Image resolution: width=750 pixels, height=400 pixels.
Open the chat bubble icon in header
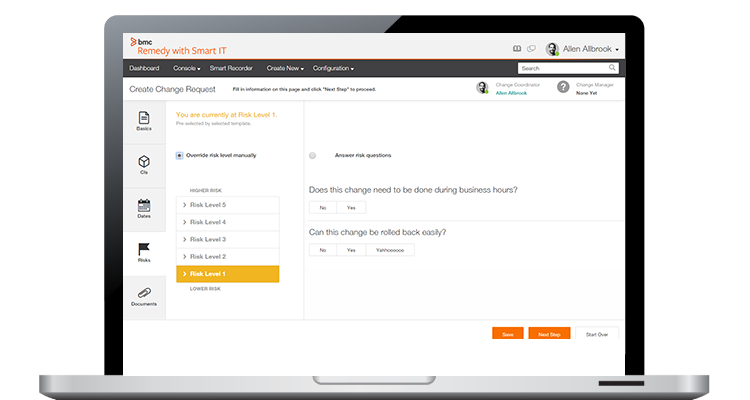531,49
